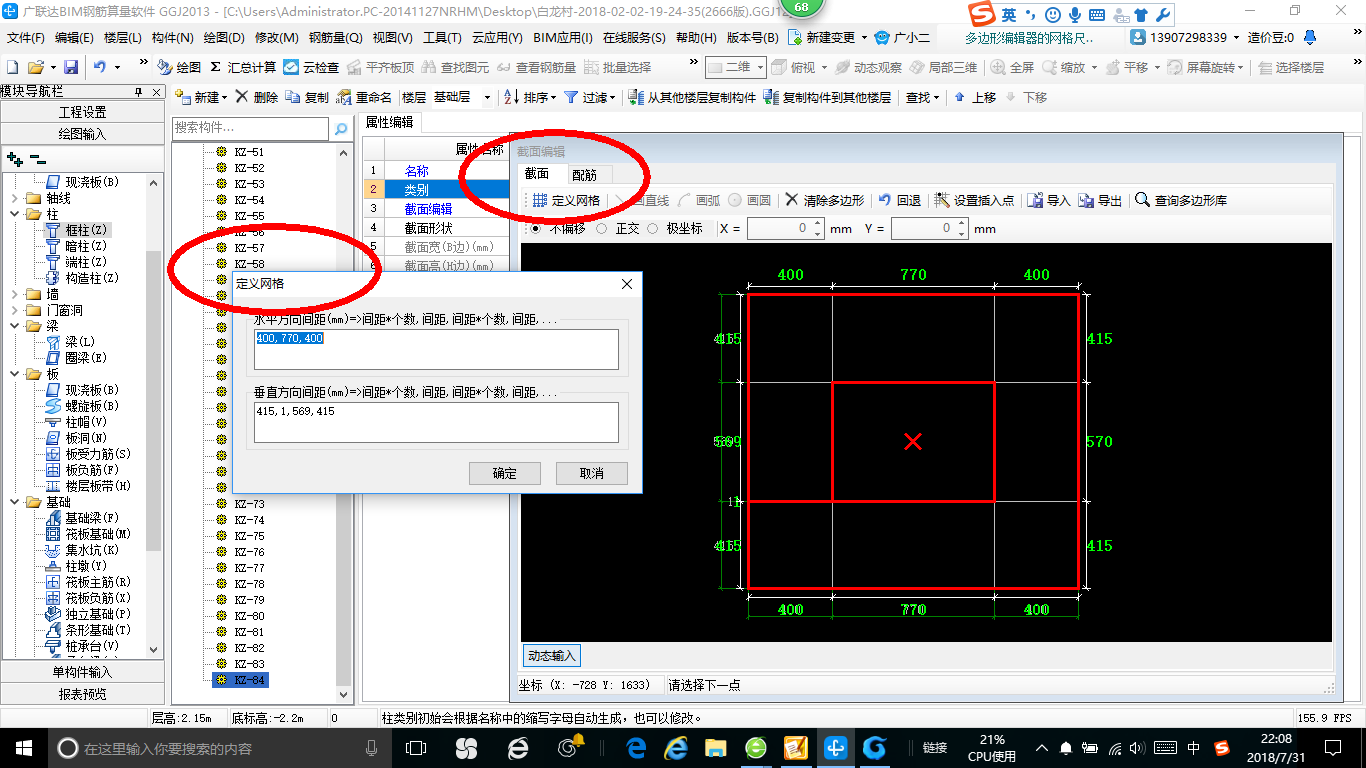Image resolution: width=1366 pixels, height=768 pixels.
Task: Select the 极坐标 radio button
Action: pyautogui.click(x=653, y=228)
